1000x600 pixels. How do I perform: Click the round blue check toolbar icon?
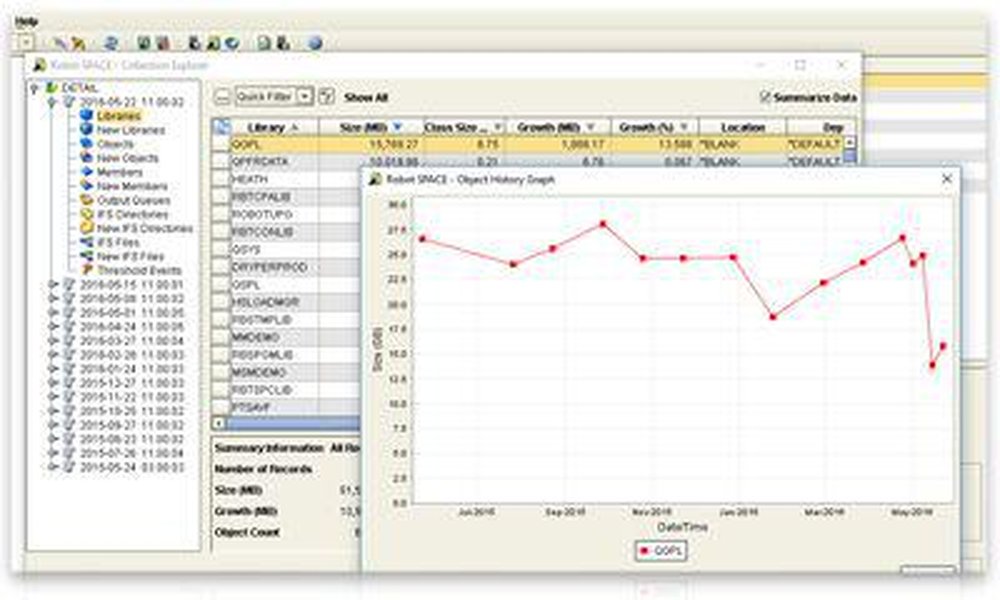(x=233, y=43)
